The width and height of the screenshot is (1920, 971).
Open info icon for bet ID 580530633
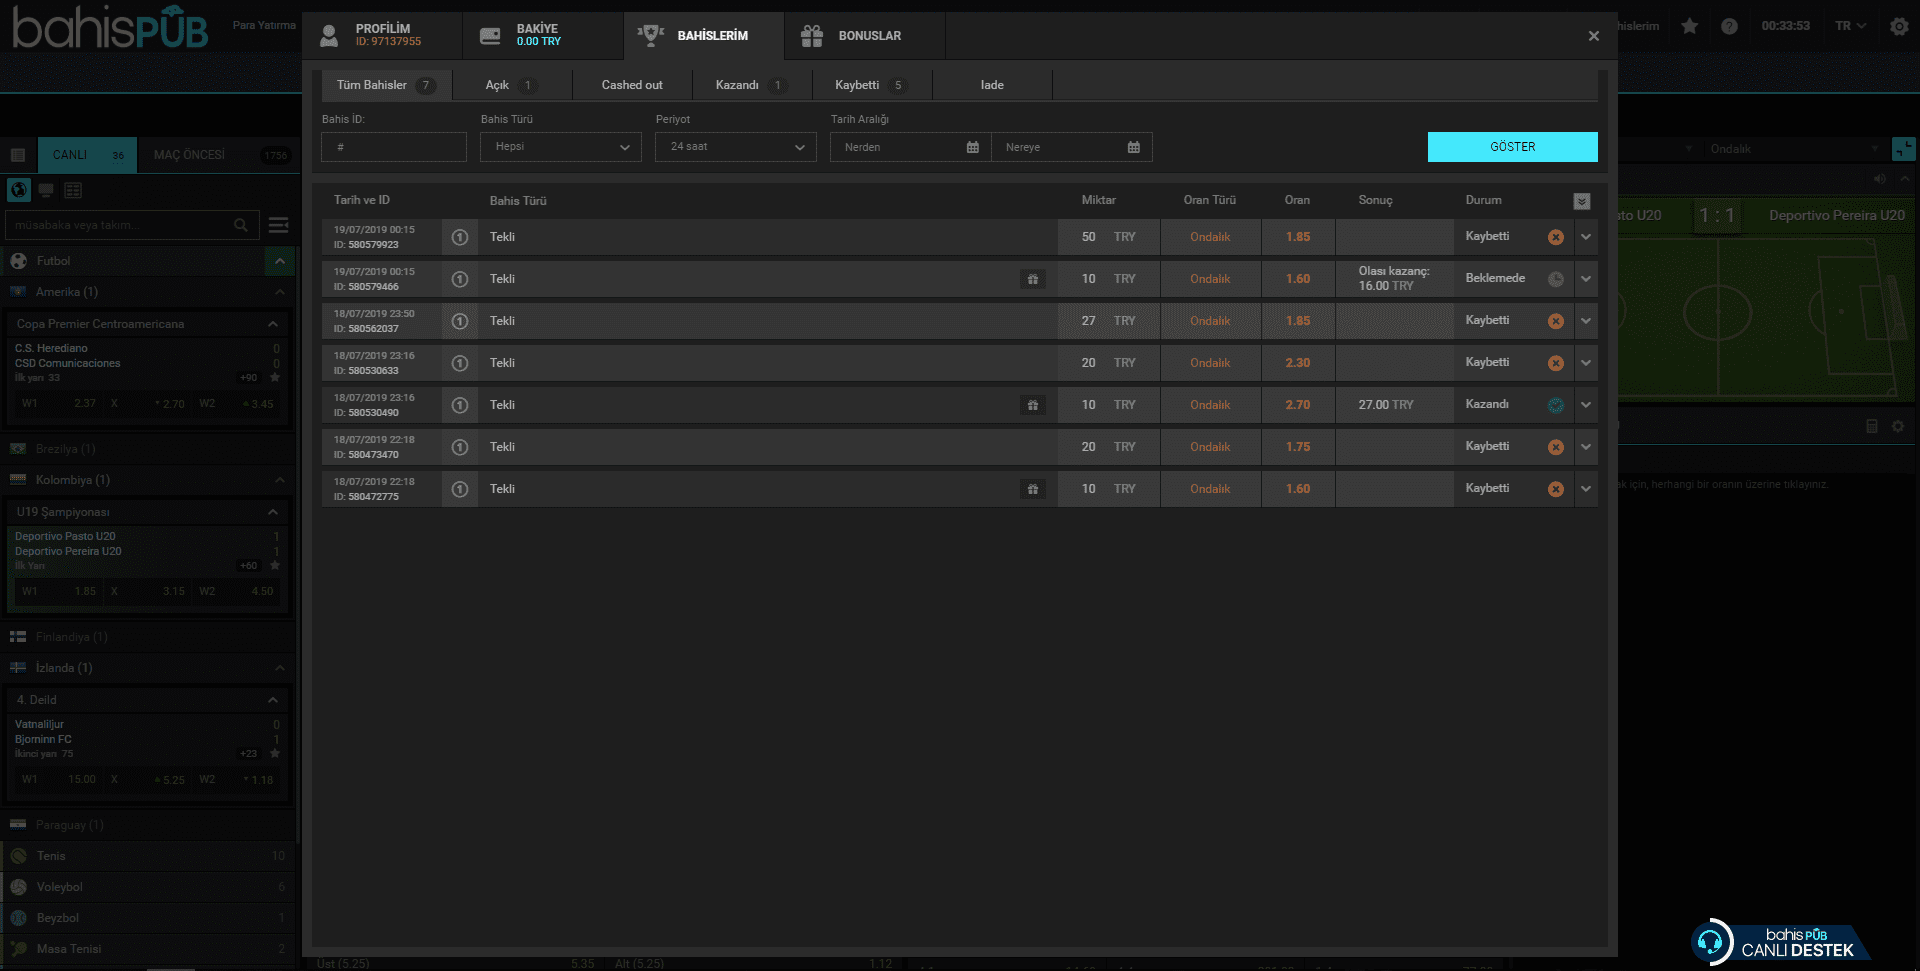[460, 363]
